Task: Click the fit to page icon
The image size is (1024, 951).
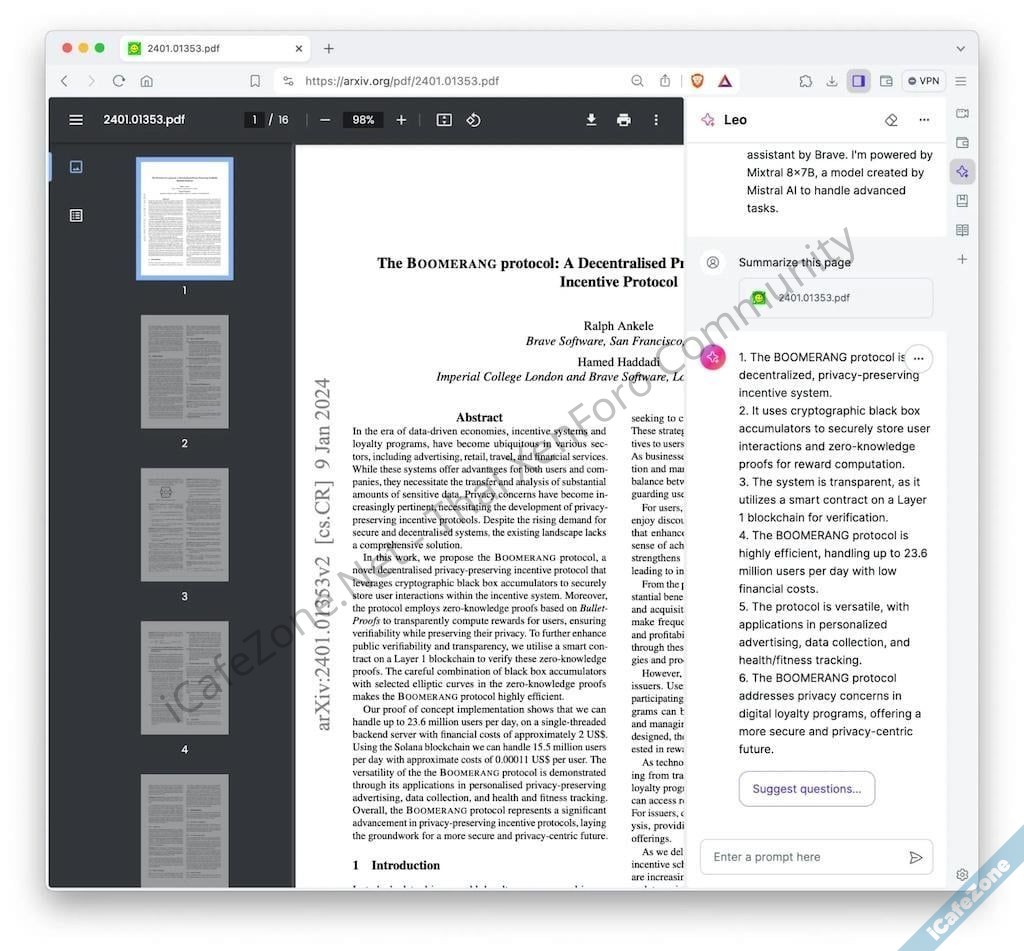Action: [x=444, y=120]
